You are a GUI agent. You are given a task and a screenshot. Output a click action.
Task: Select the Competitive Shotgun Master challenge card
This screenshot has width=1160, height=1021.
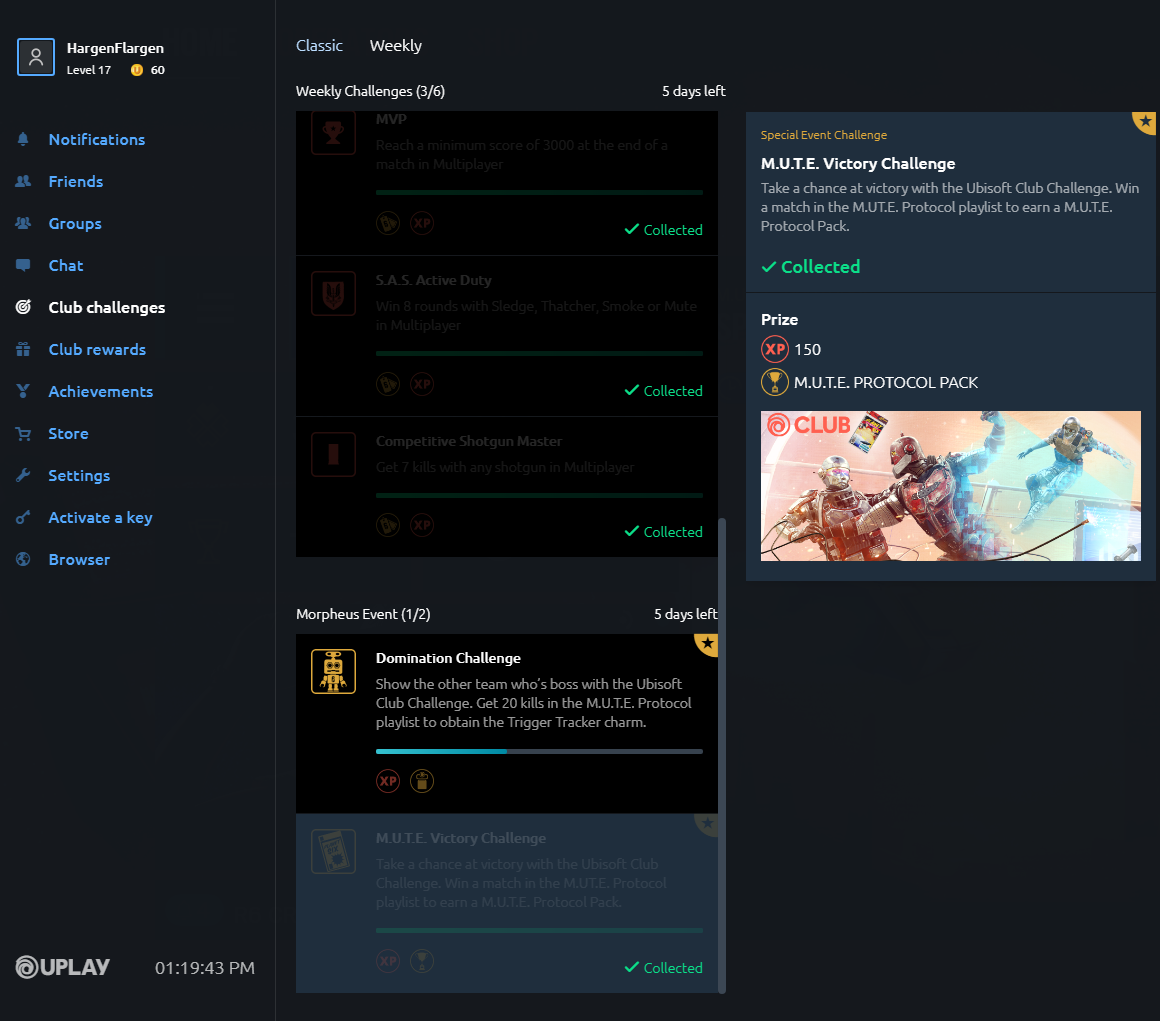(x=507, y=487)
